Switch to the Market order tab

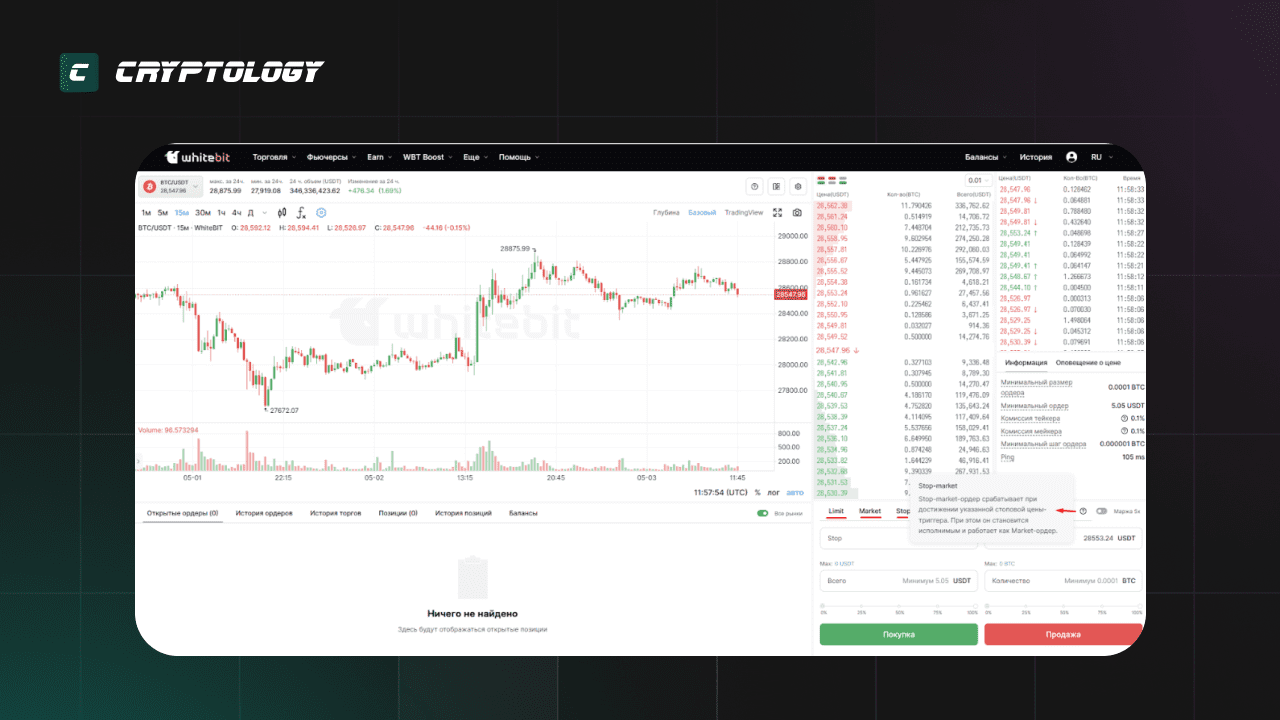coord(870,511)
